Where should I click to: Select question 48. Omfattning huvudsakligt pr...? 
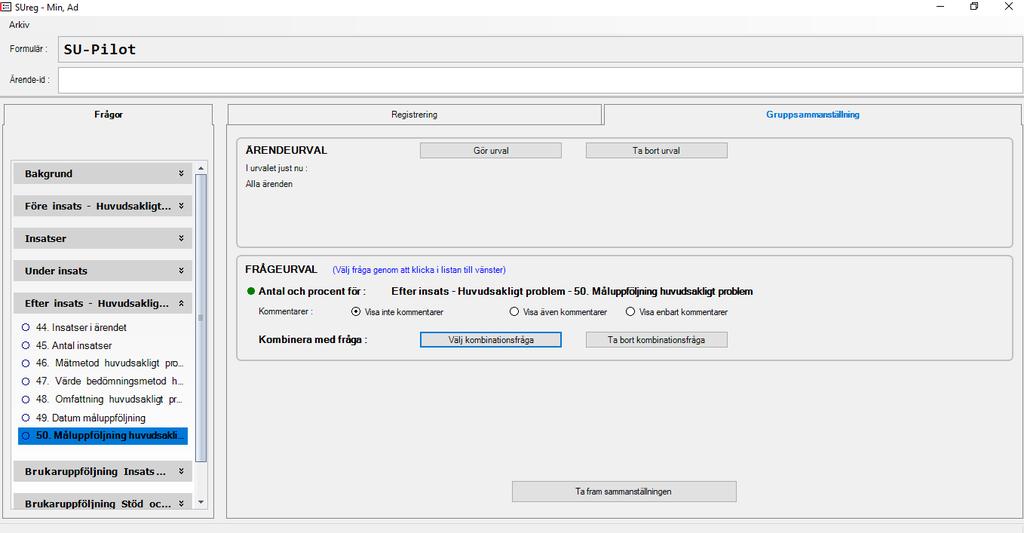pos(103,400)
